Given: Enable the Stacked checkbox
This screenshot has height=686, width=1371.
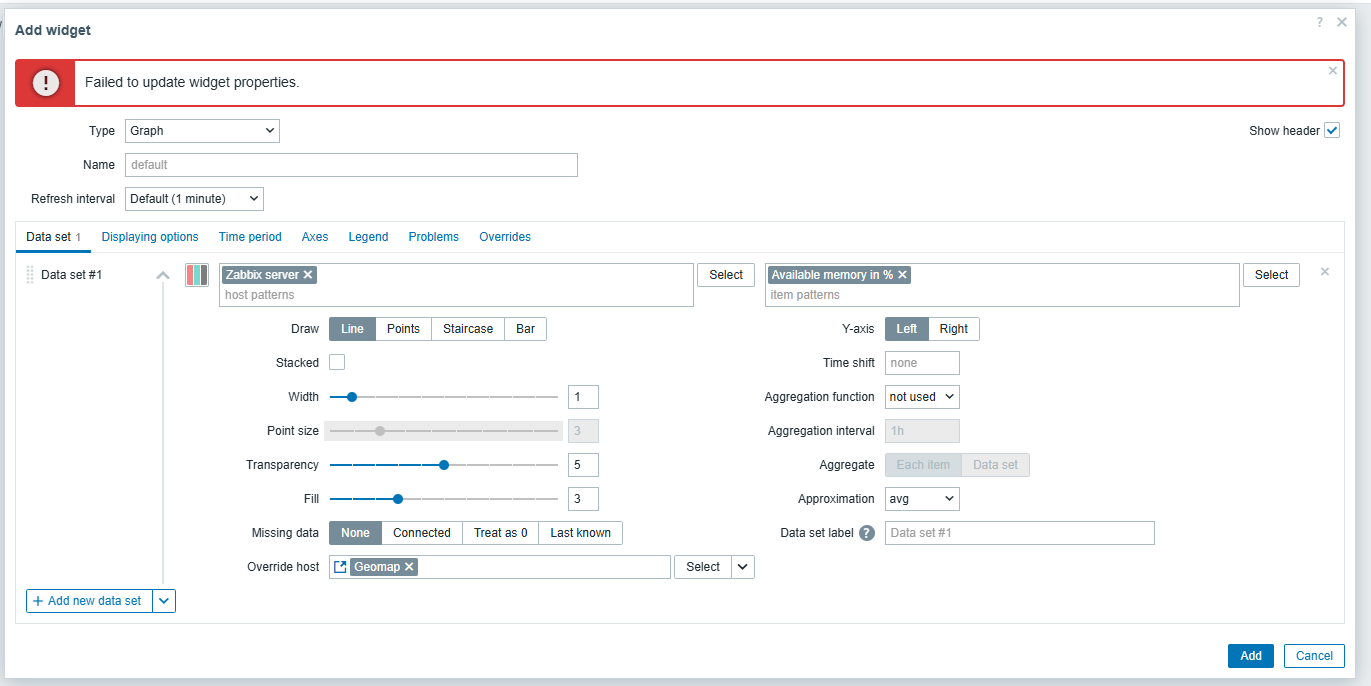Looking at the screenshot, I should pyautogui.click(x=337, y=363).
